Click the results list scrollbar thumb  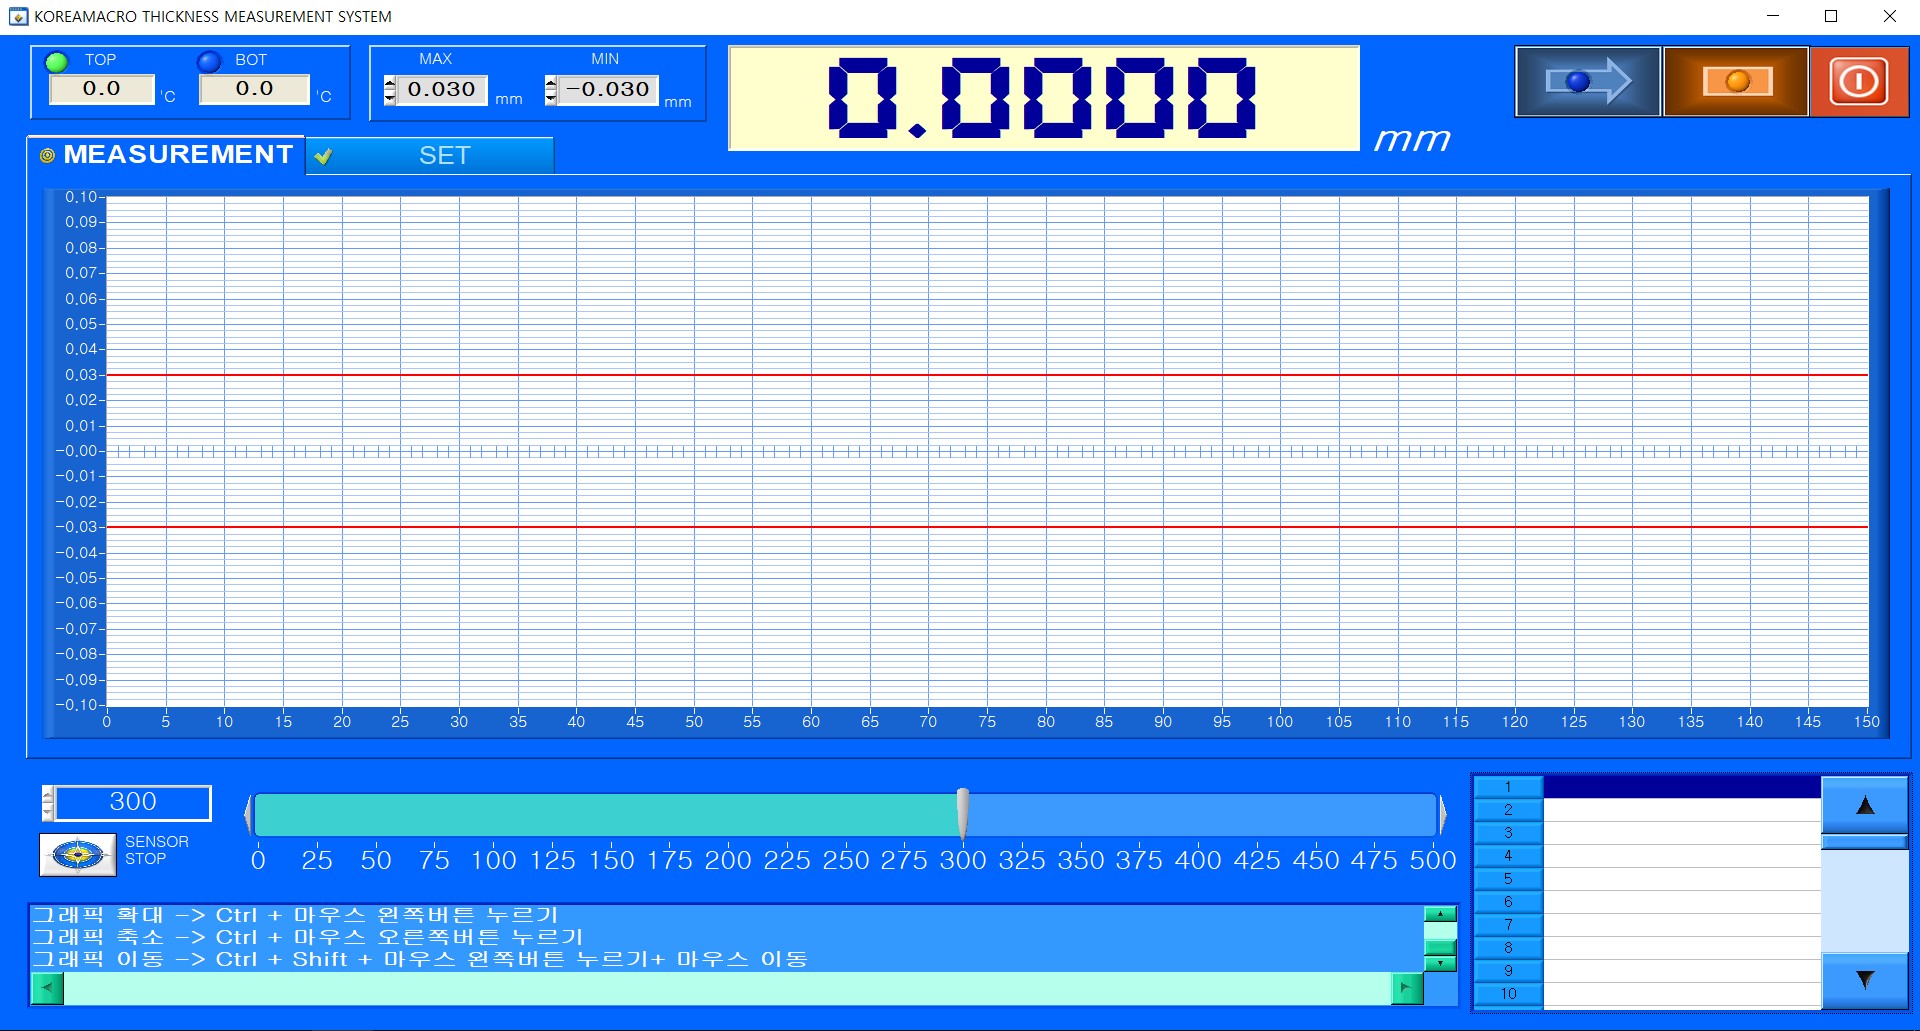1865,842
